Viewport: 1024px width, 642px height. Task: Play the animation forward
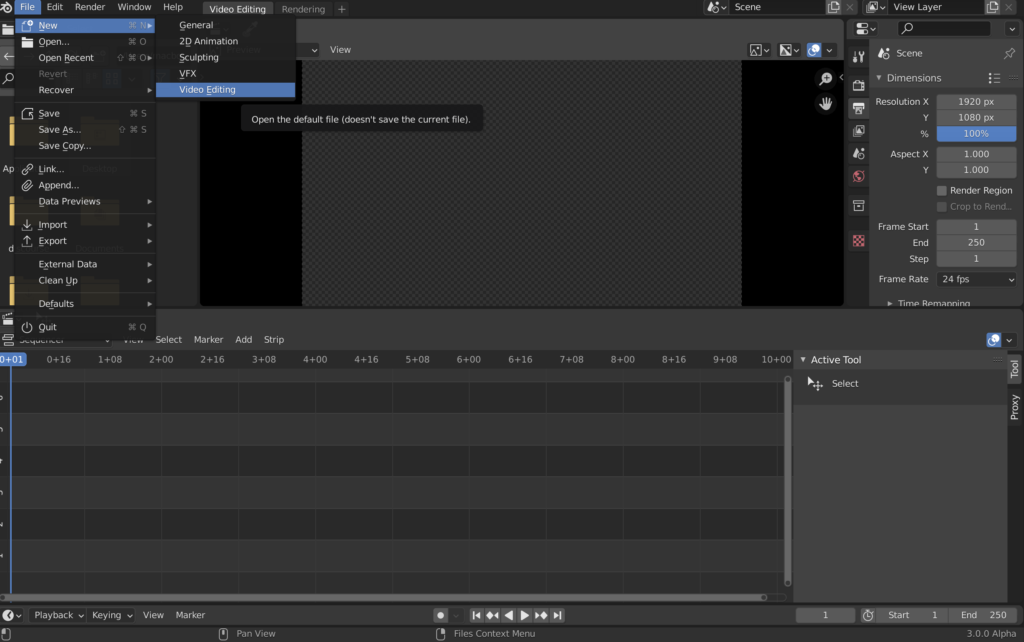(x=524, y=615)
